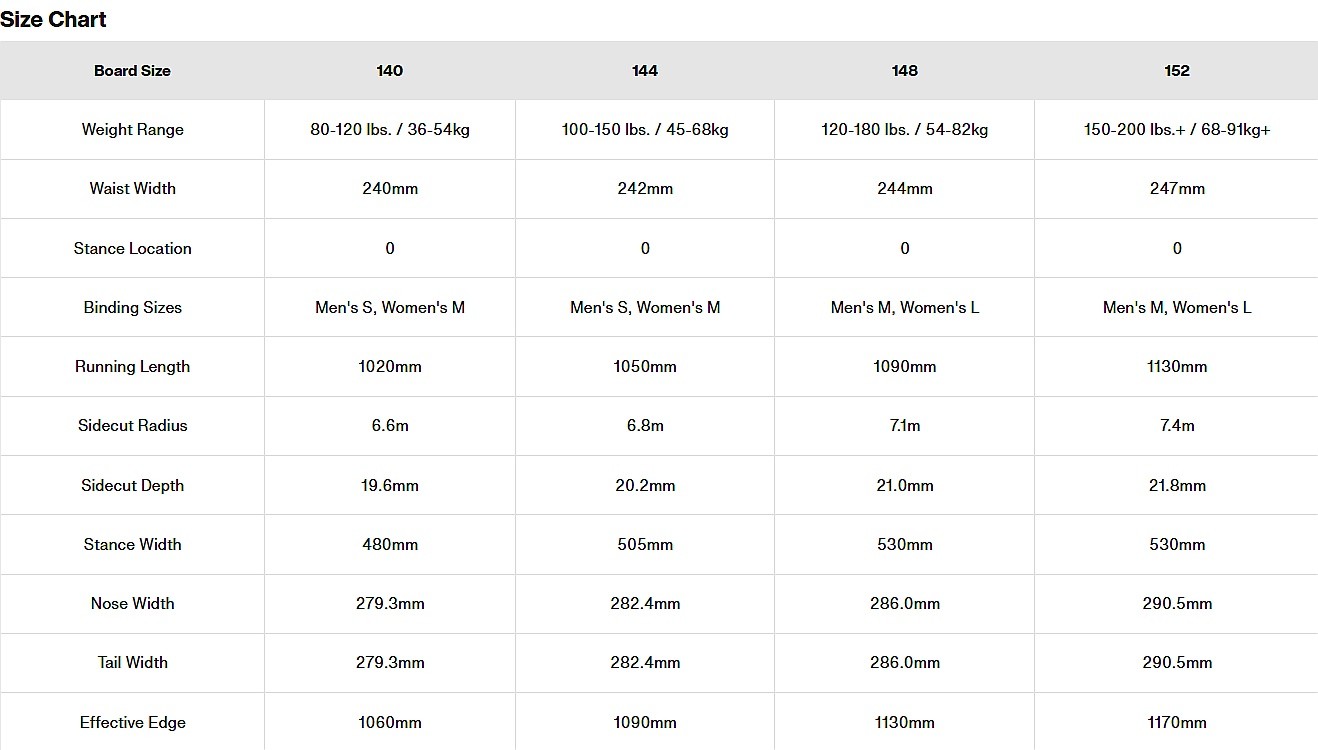Screen dimensions: 1318x750
Task: Click the 140 board size header
Action: click(x=390, y=71)
